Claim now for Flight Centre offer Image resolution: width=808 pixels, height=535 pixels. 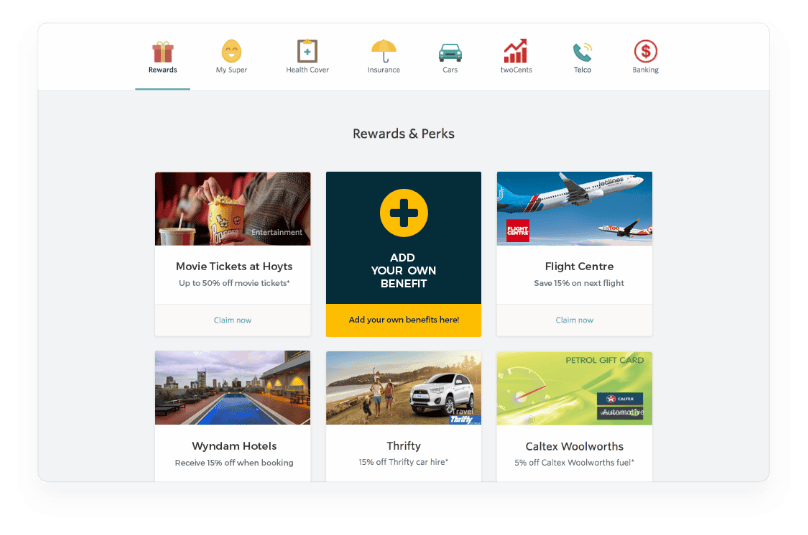[x=575, y=320]
